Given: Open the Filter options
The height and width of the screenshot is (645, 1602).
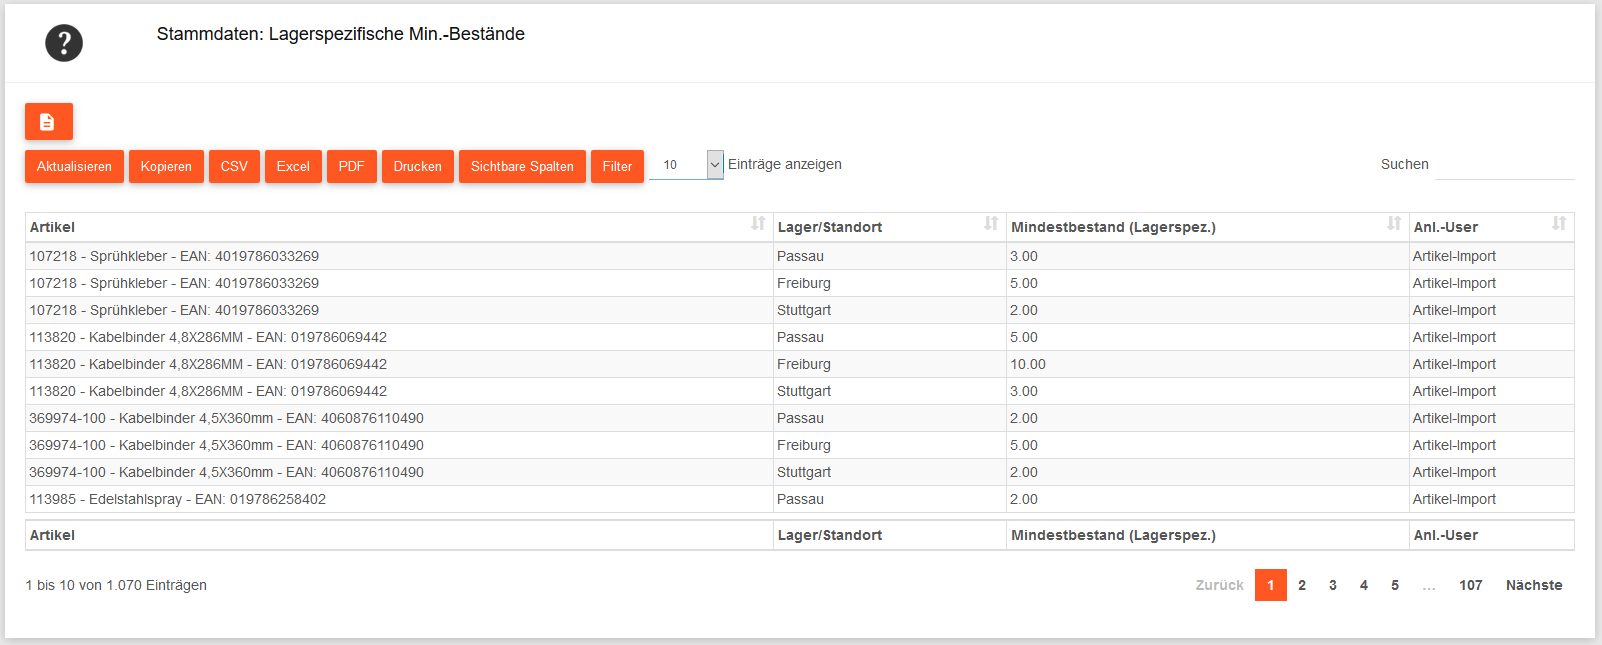Looking at the screenshot, I should pos(617,167).
